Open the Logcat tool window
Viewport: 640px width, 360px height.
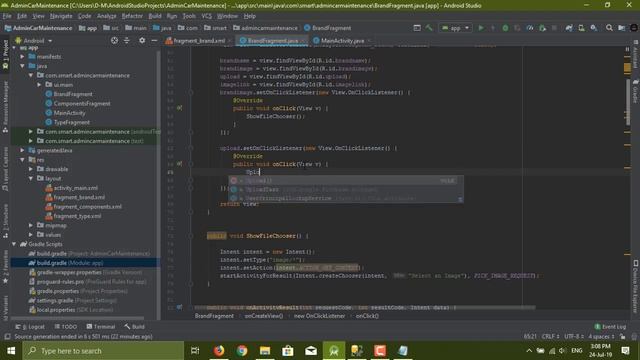(x=30, y=327)
